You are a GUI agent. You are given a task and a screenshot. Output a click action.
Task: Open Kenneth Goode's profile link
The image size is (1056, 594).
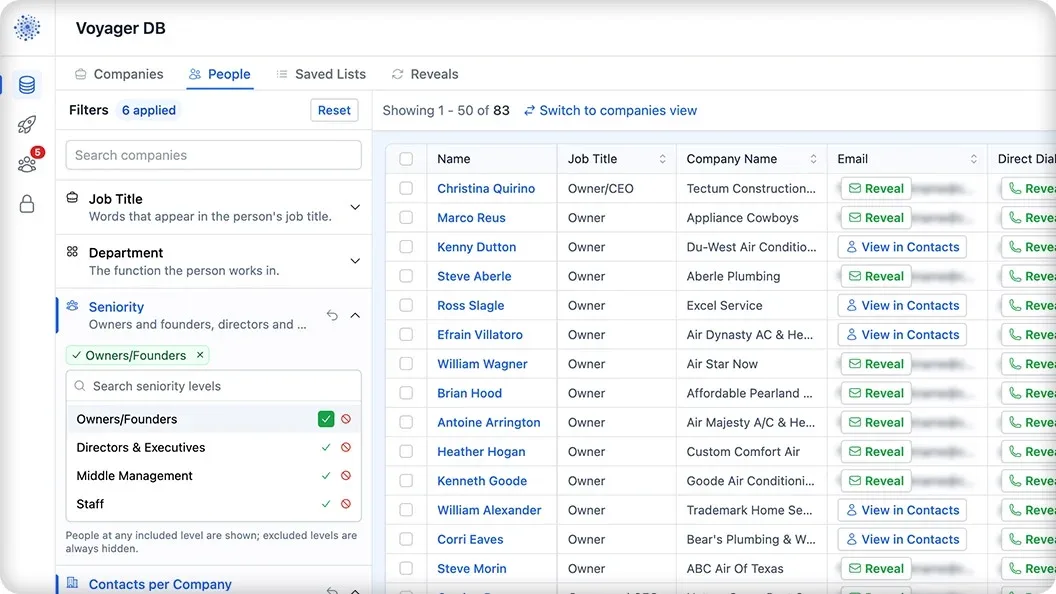point(482,481)
